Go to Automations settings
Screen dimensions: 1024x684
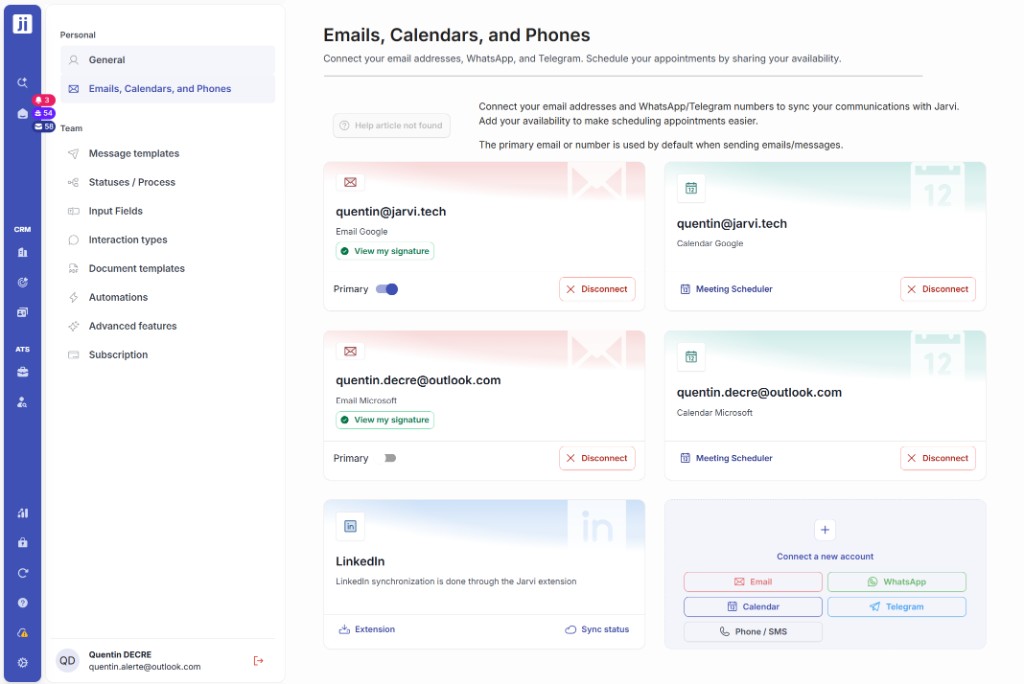click(x=167, y=297)
